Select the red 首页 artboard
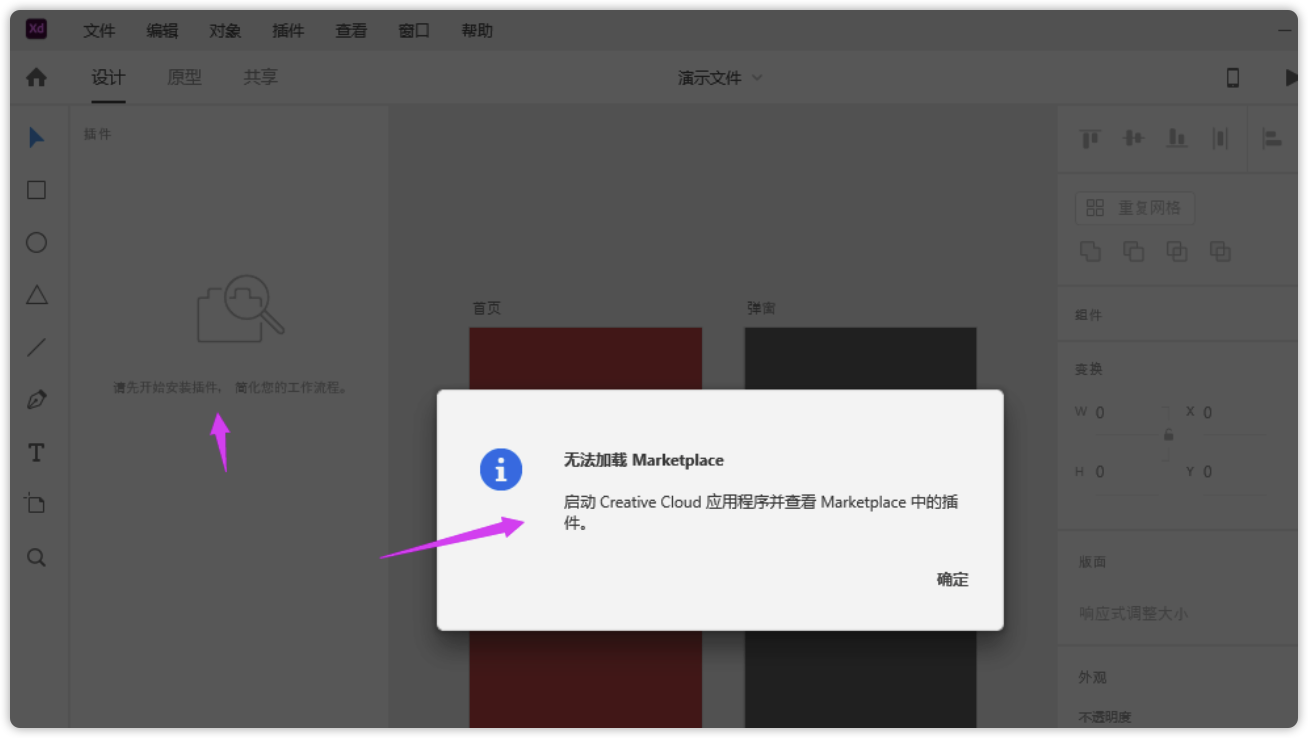This screenshot has height=738, width=1308. pos(585,527)
